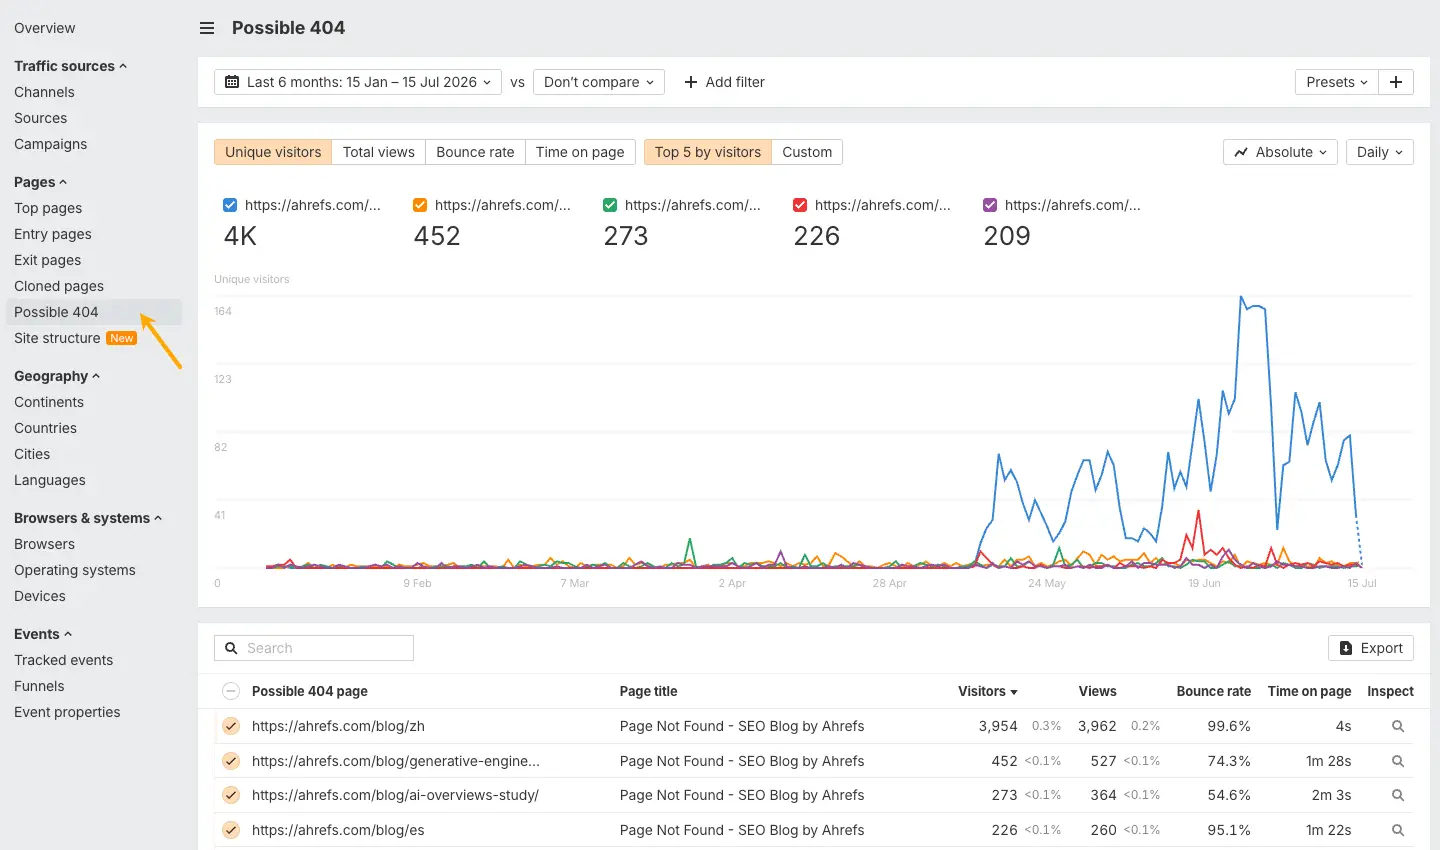Switch to the Total views tab
This screenshot has height=850, width=1440.
tap(378, 152)
